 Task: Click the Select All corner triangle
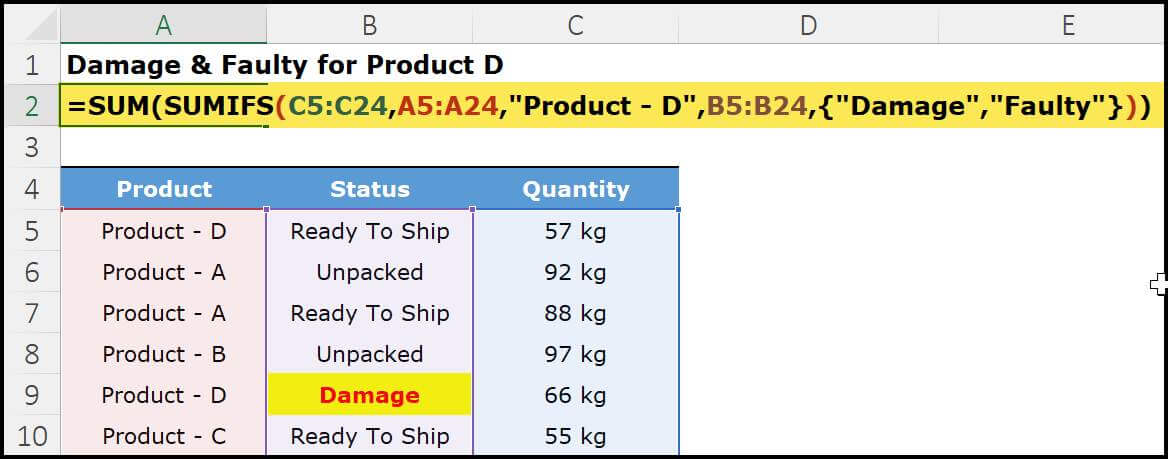click(x=32, y=26)
